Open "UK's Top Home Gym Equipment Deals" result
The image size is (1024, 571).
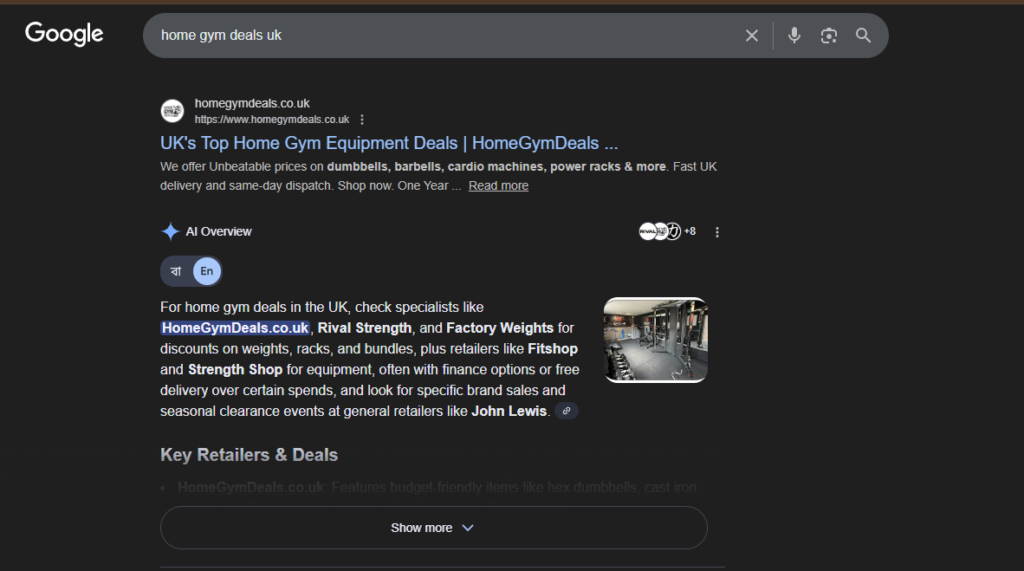389,143
